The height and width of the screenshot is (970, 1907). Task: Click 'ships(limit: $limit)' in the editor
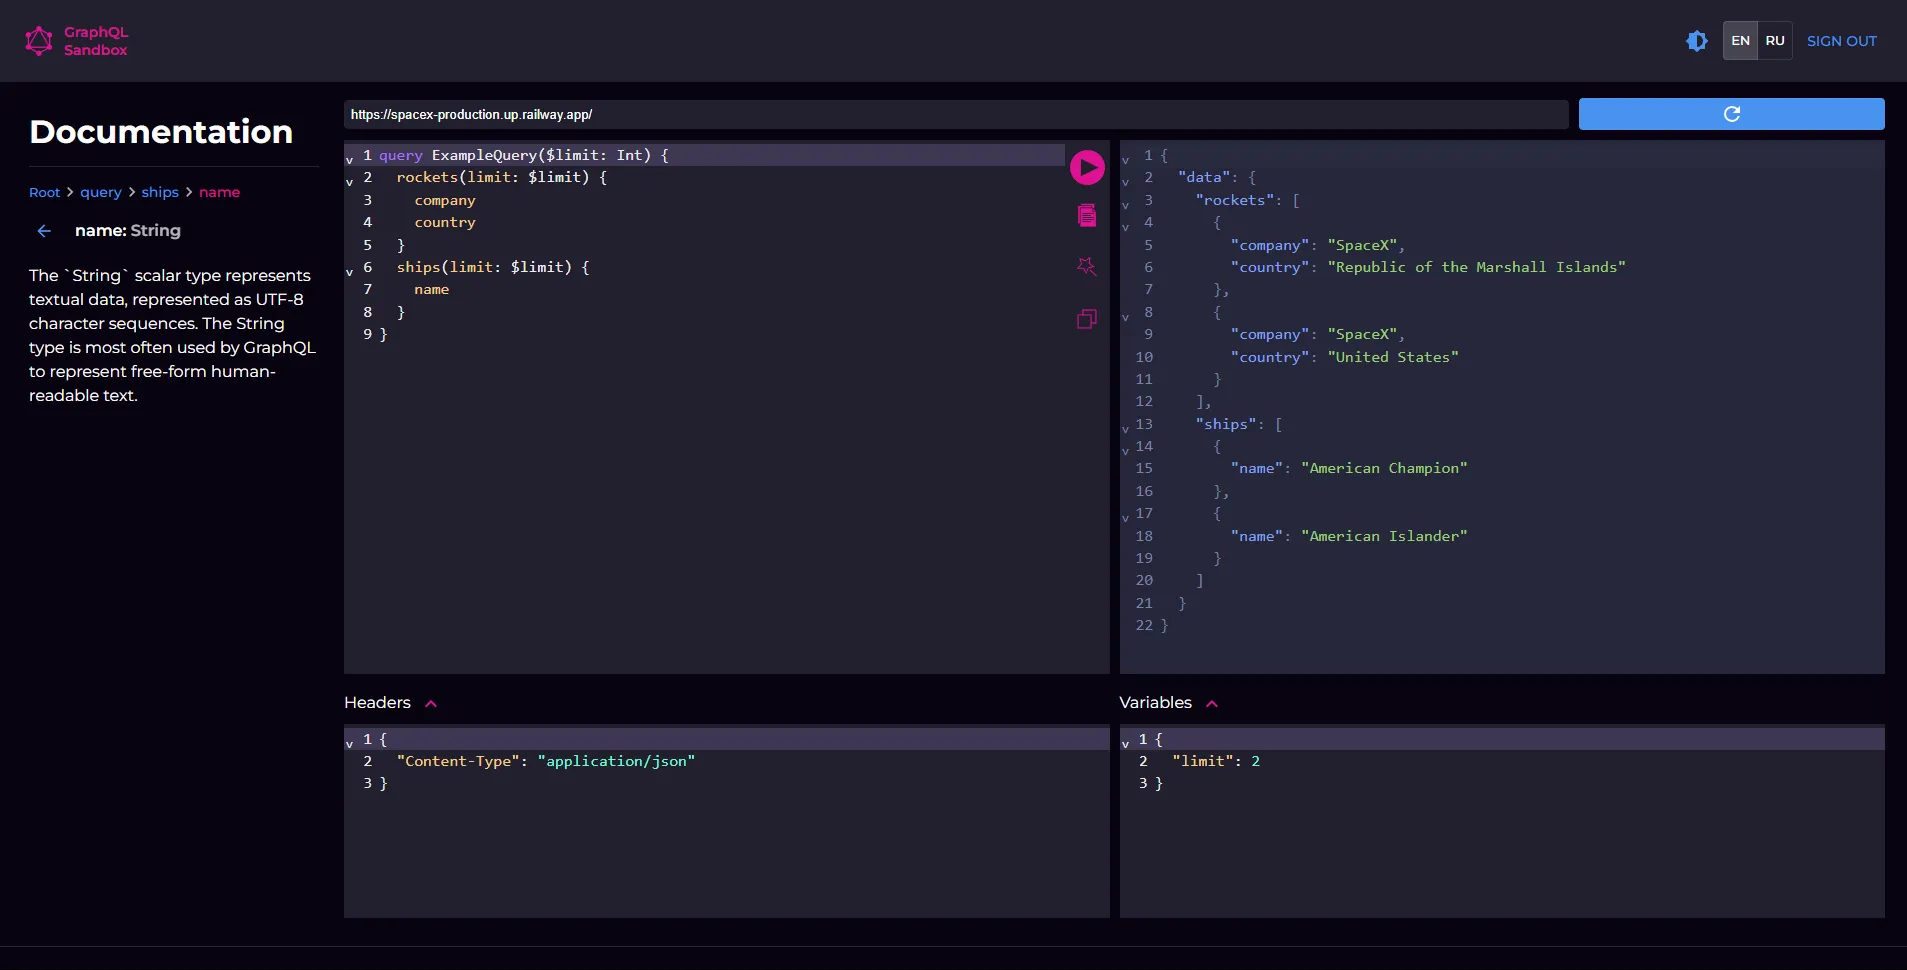pyautogui.click(x=484, y=267)
